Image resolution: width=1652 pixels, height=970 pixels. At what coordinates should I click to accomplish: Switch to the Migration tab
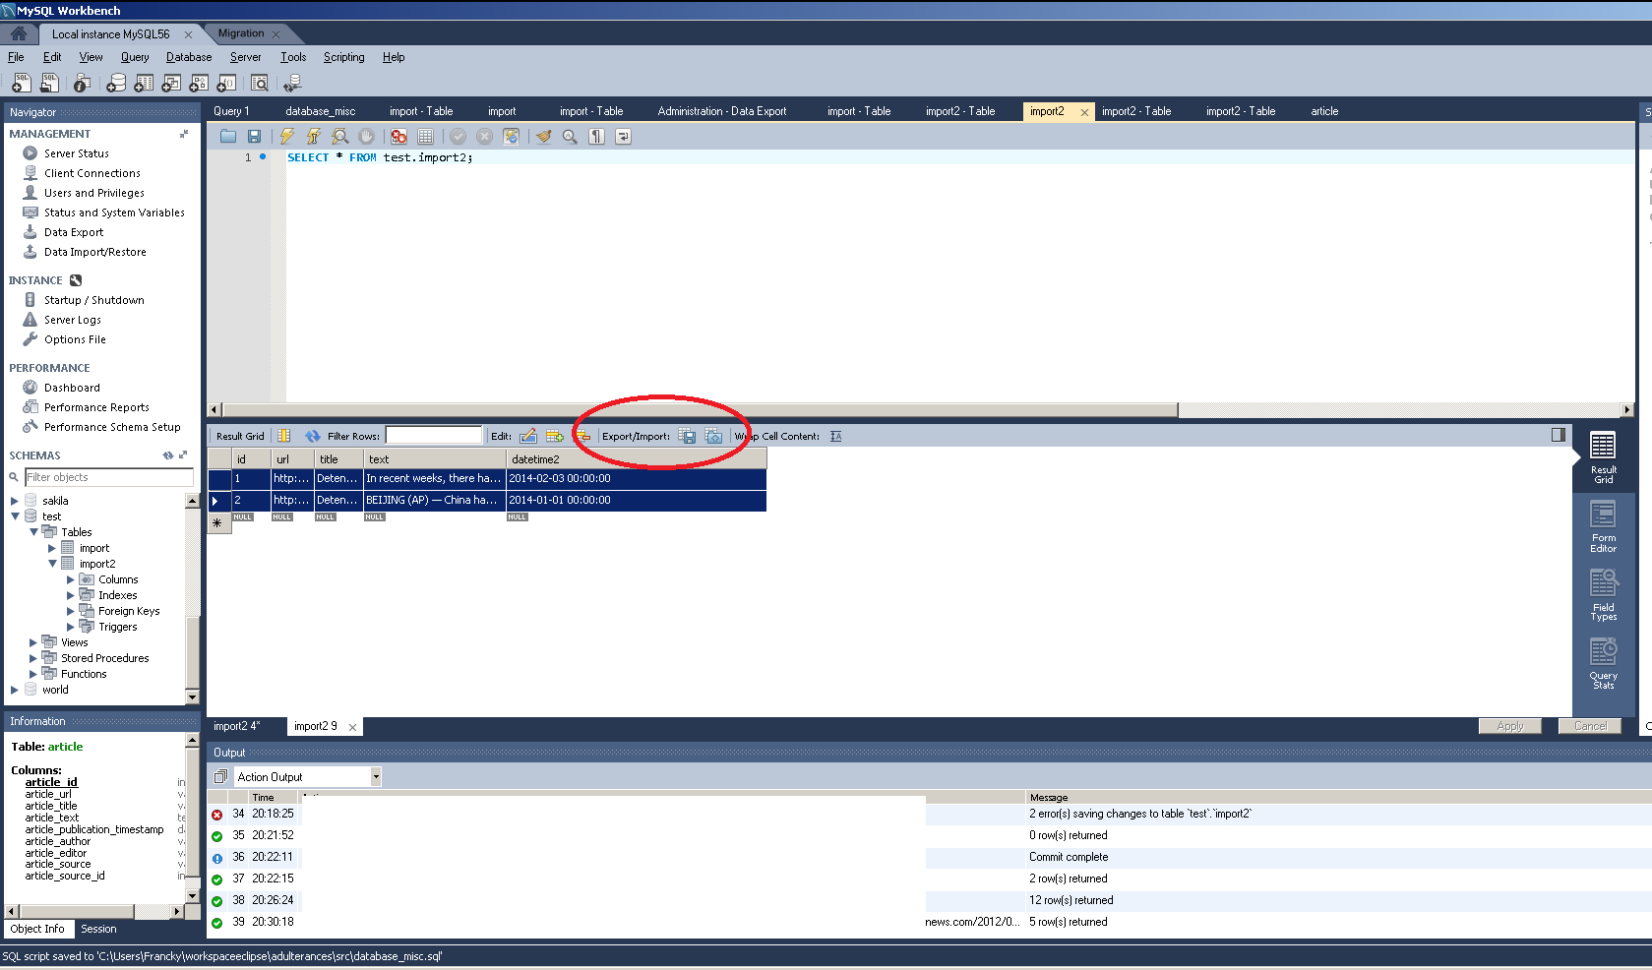click(240, 32)
